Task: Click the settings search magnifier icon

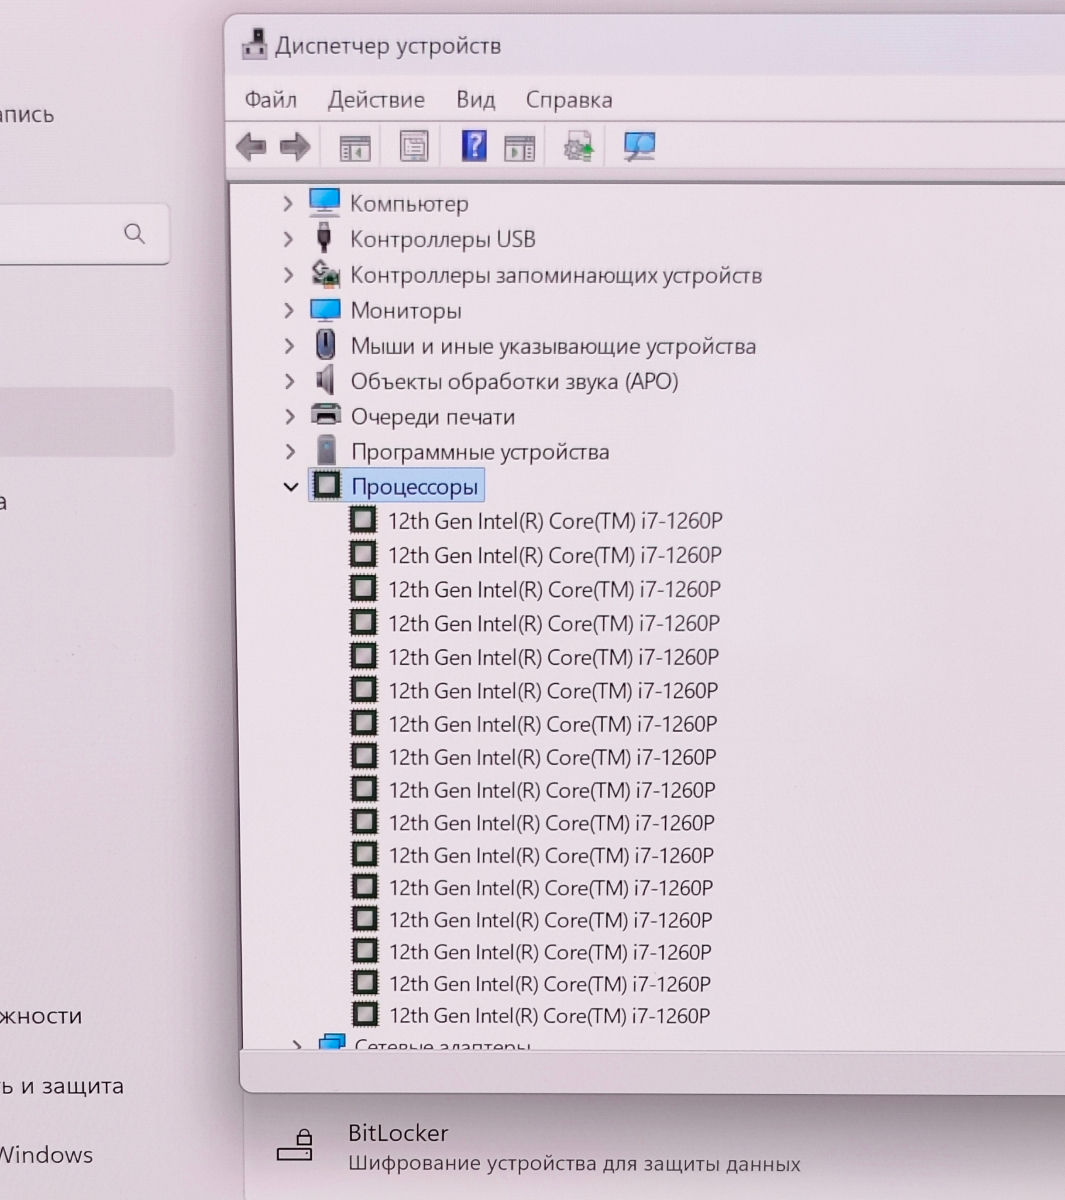Action: click(134, 234)
